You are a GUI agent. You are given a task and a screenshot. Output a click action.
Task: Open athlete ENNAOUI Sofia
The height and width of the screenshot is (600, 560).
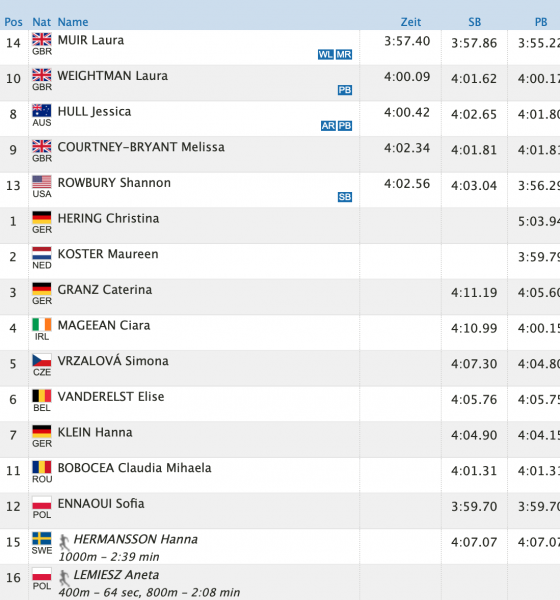tap(101, 504)
